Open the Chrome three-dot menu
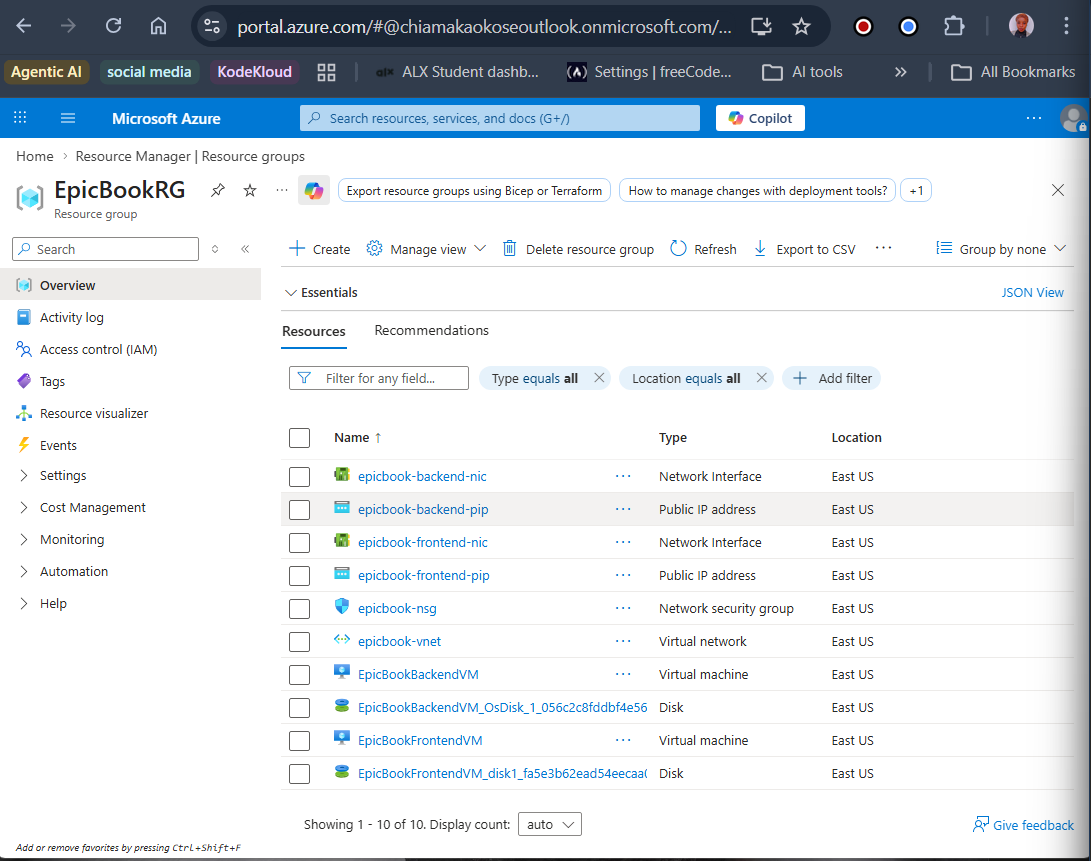The height and width of the screenshot is (861, 1091). (1066, 26)
